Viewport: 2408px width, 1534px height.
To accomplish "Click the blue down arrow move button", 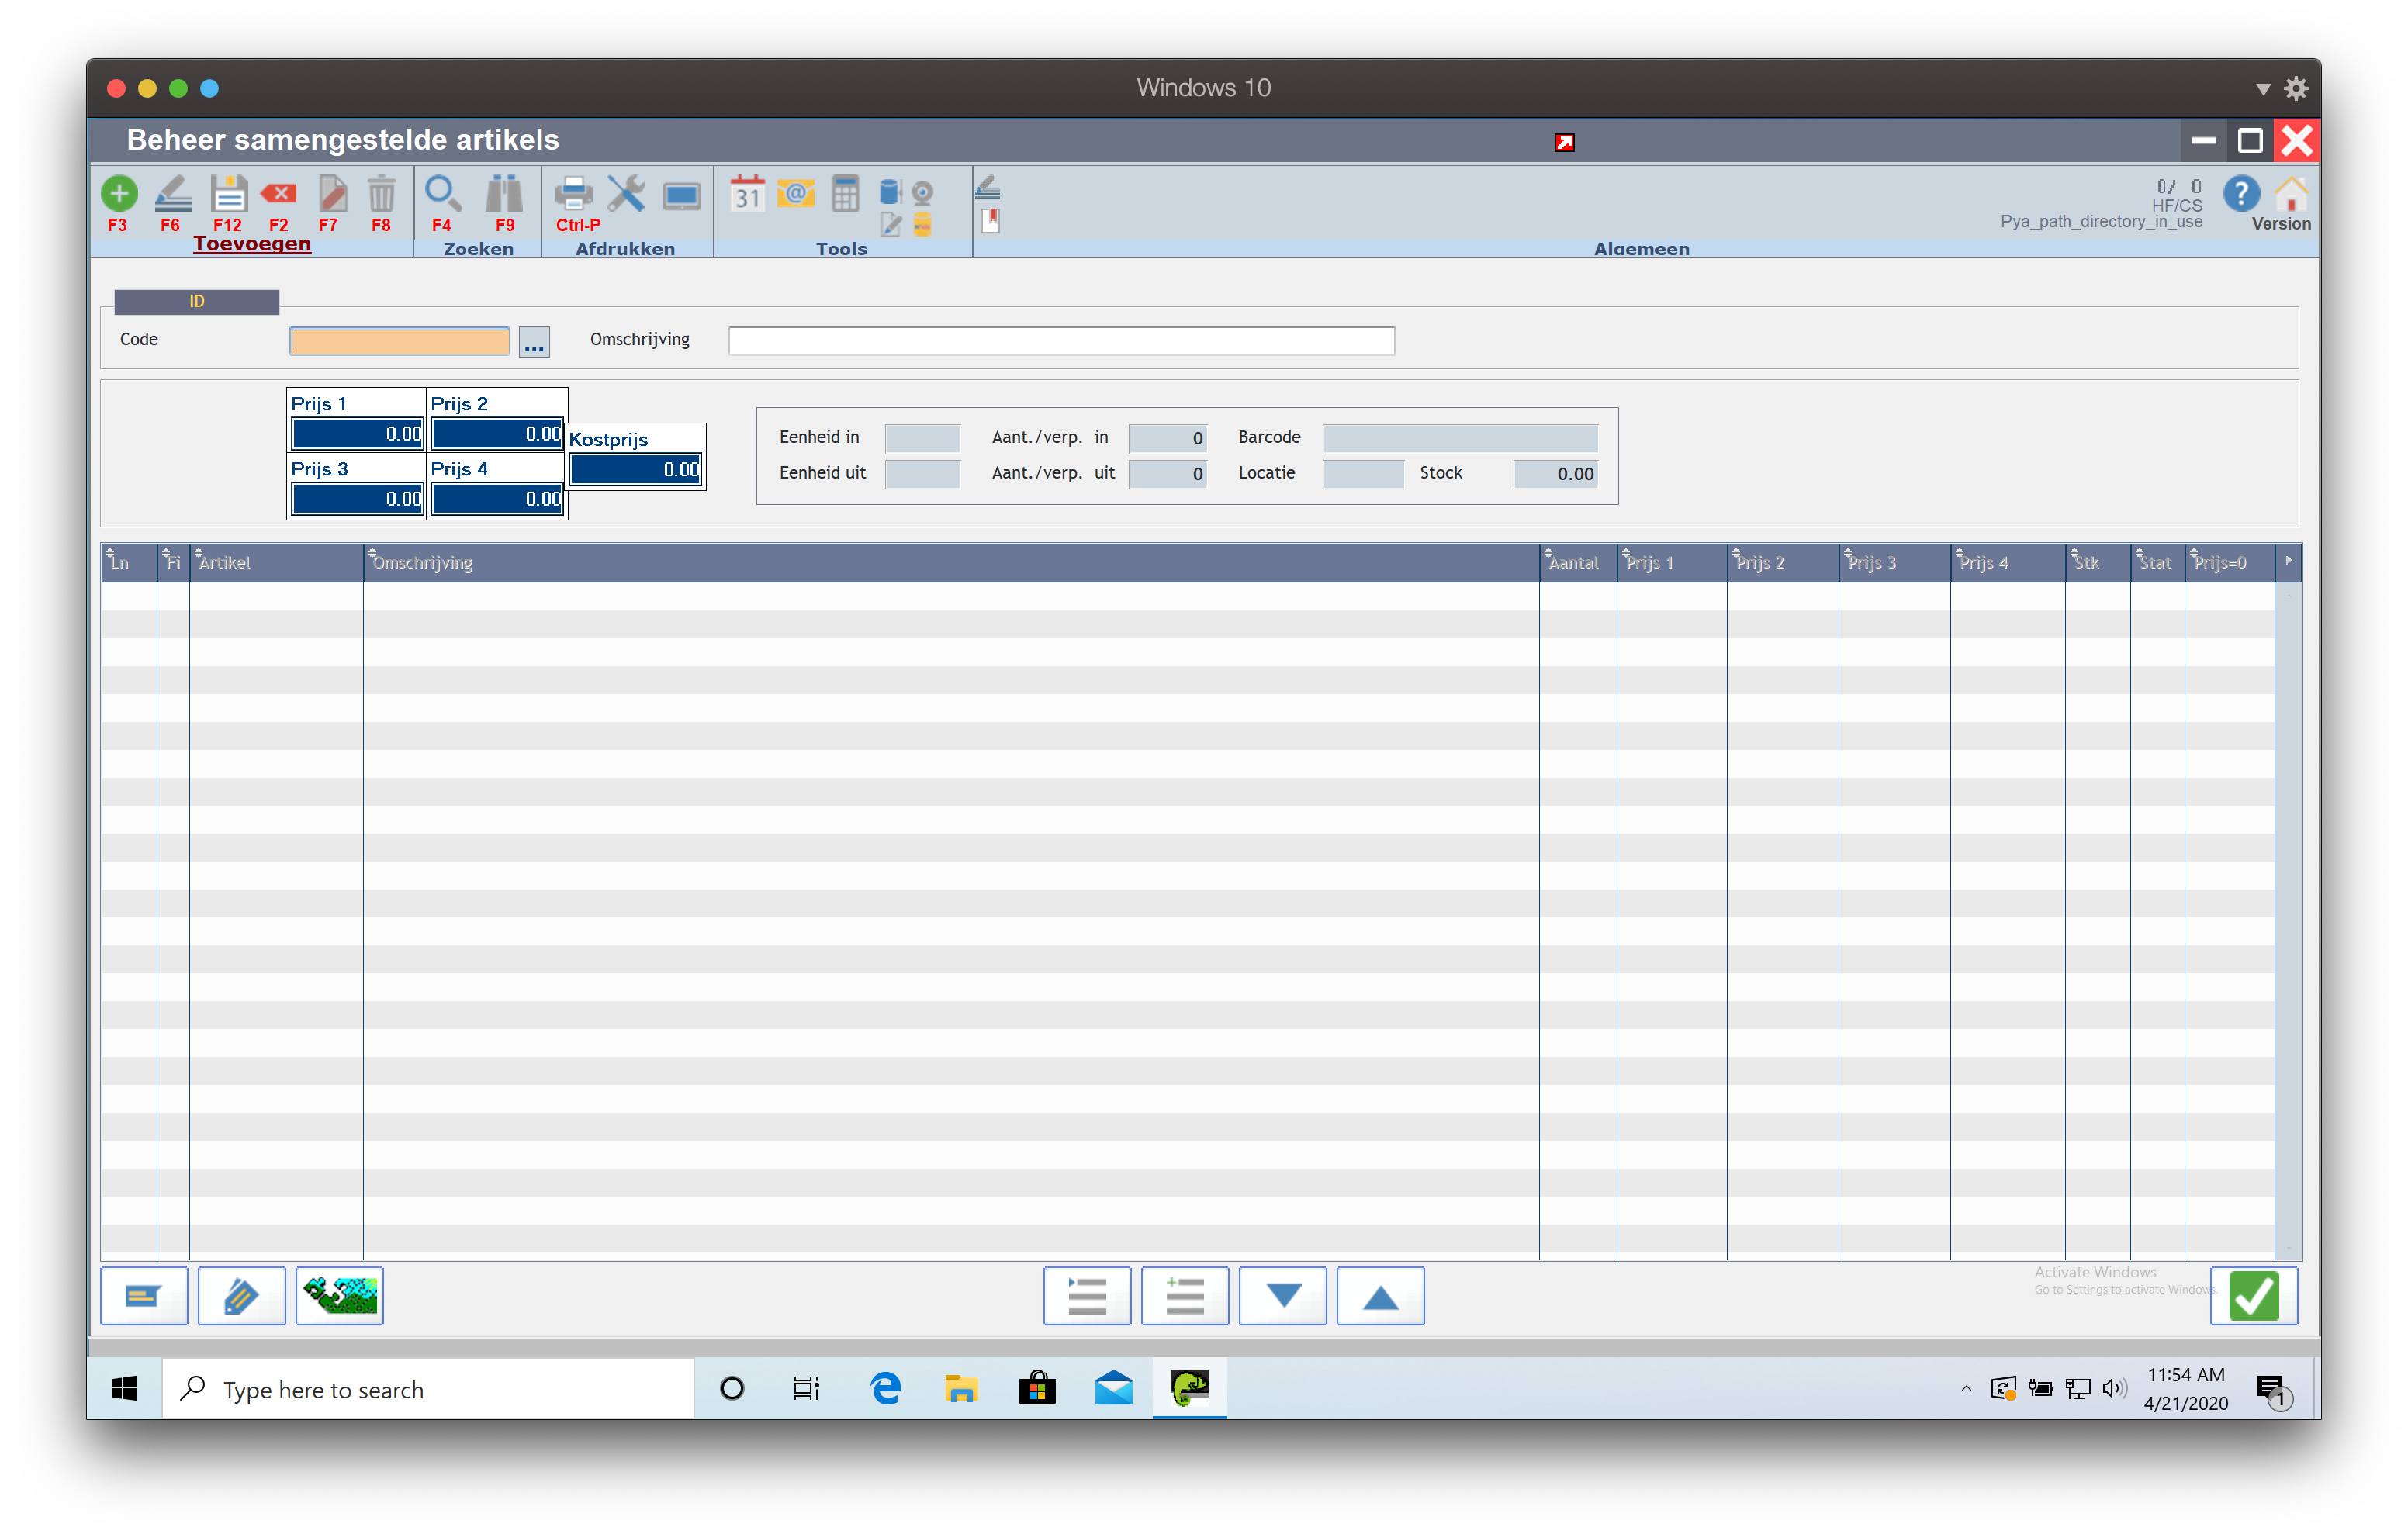I will [x=1283, y=1297].
